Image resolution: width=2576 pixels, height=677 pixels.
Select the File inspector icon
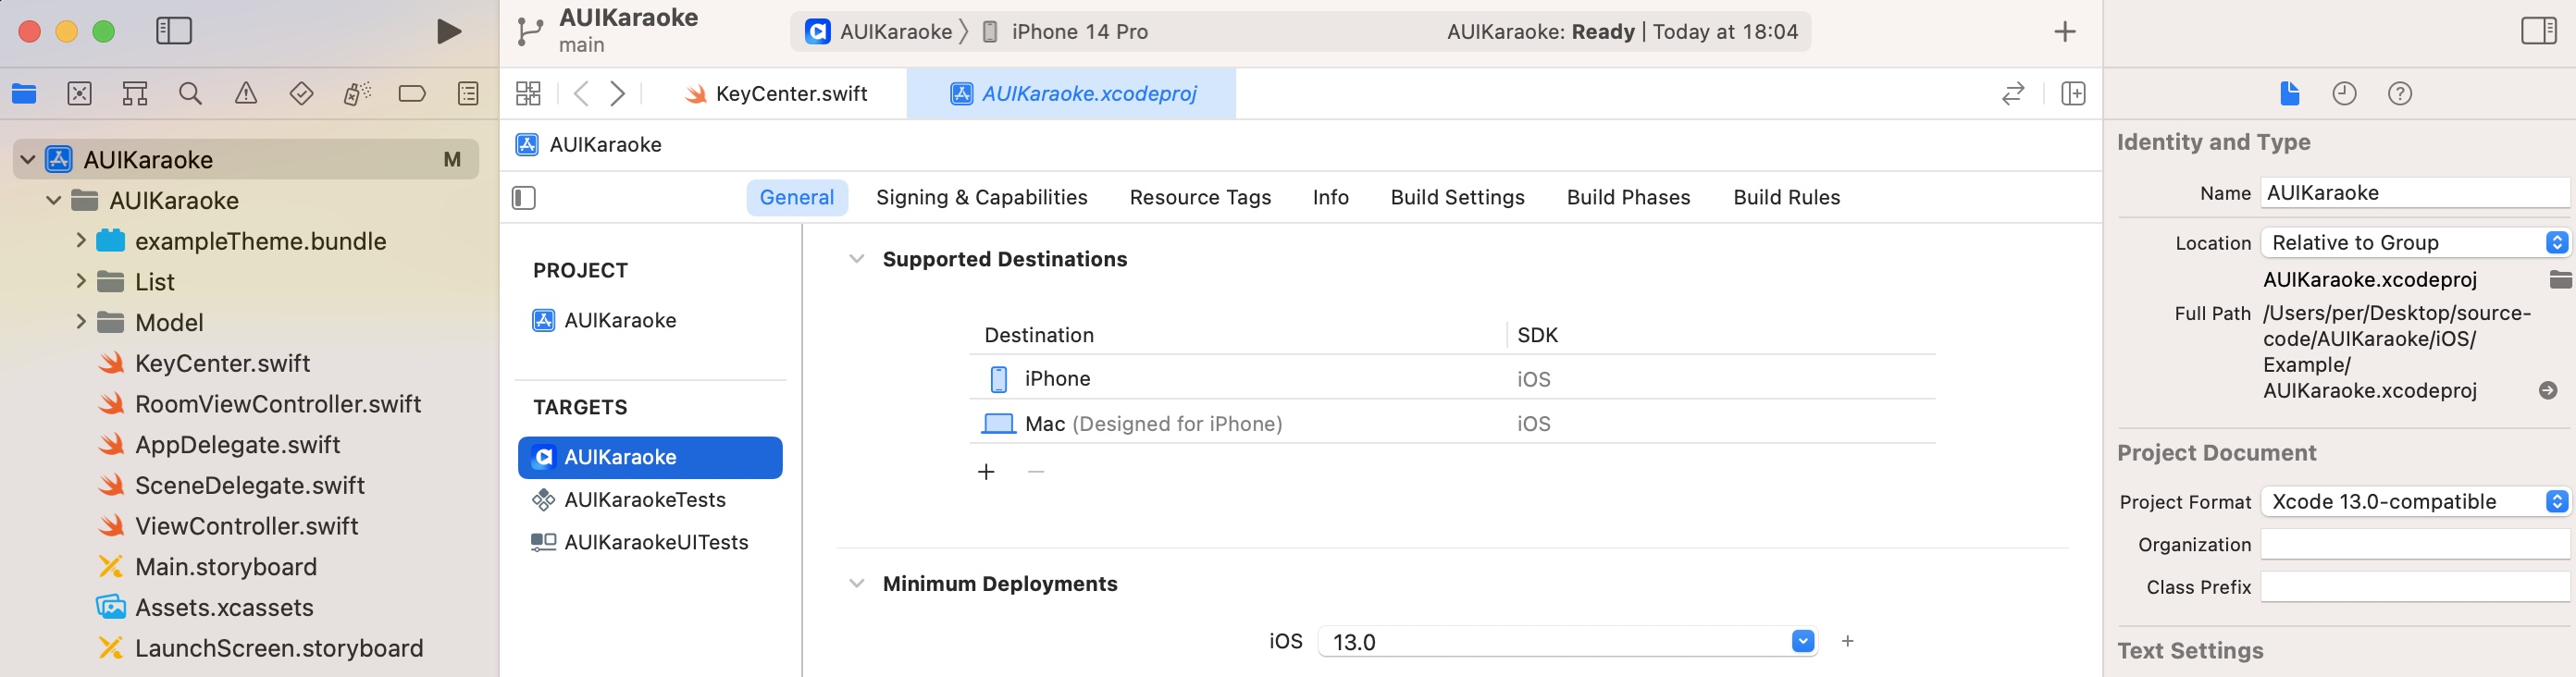click(x=2289, y=94)
